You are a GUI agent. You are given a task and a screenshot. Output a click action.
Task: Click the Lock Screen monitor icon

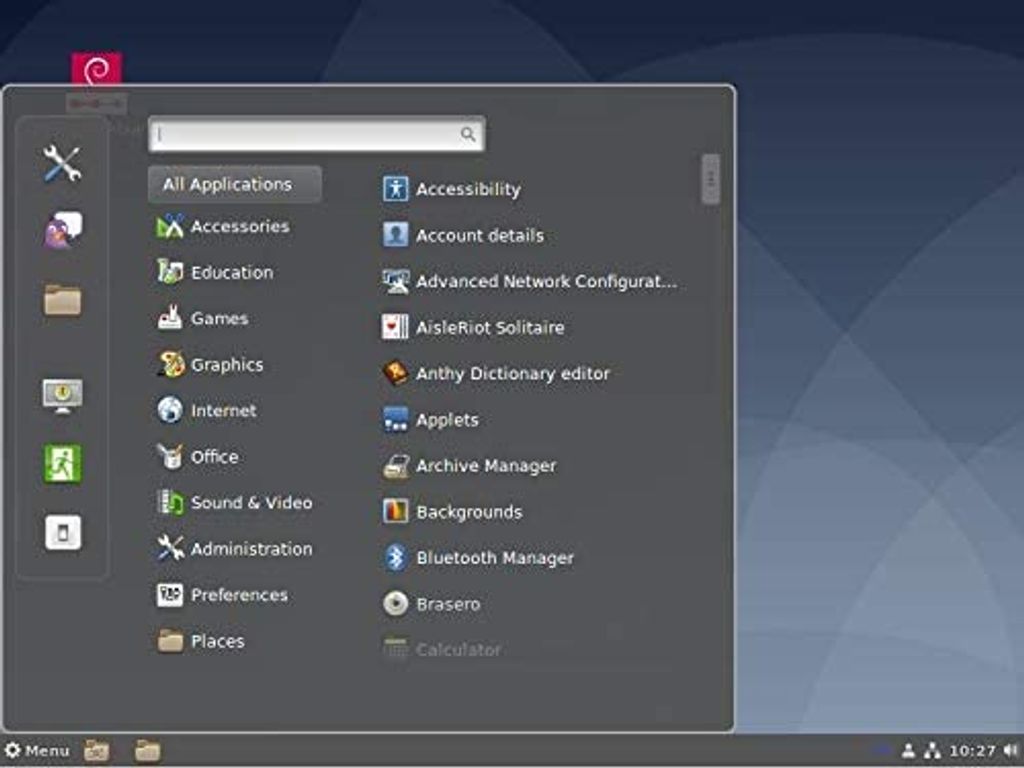[62, 394]
